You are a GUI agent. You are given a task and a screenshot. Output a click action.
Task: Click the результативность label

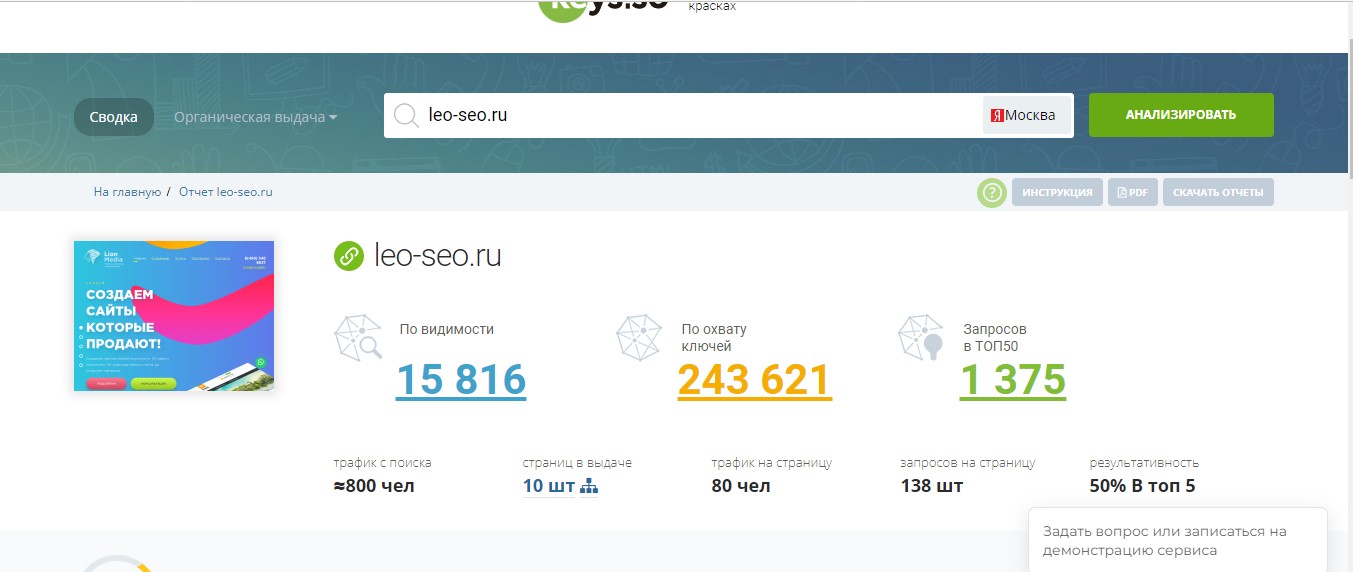[1144, 463]
